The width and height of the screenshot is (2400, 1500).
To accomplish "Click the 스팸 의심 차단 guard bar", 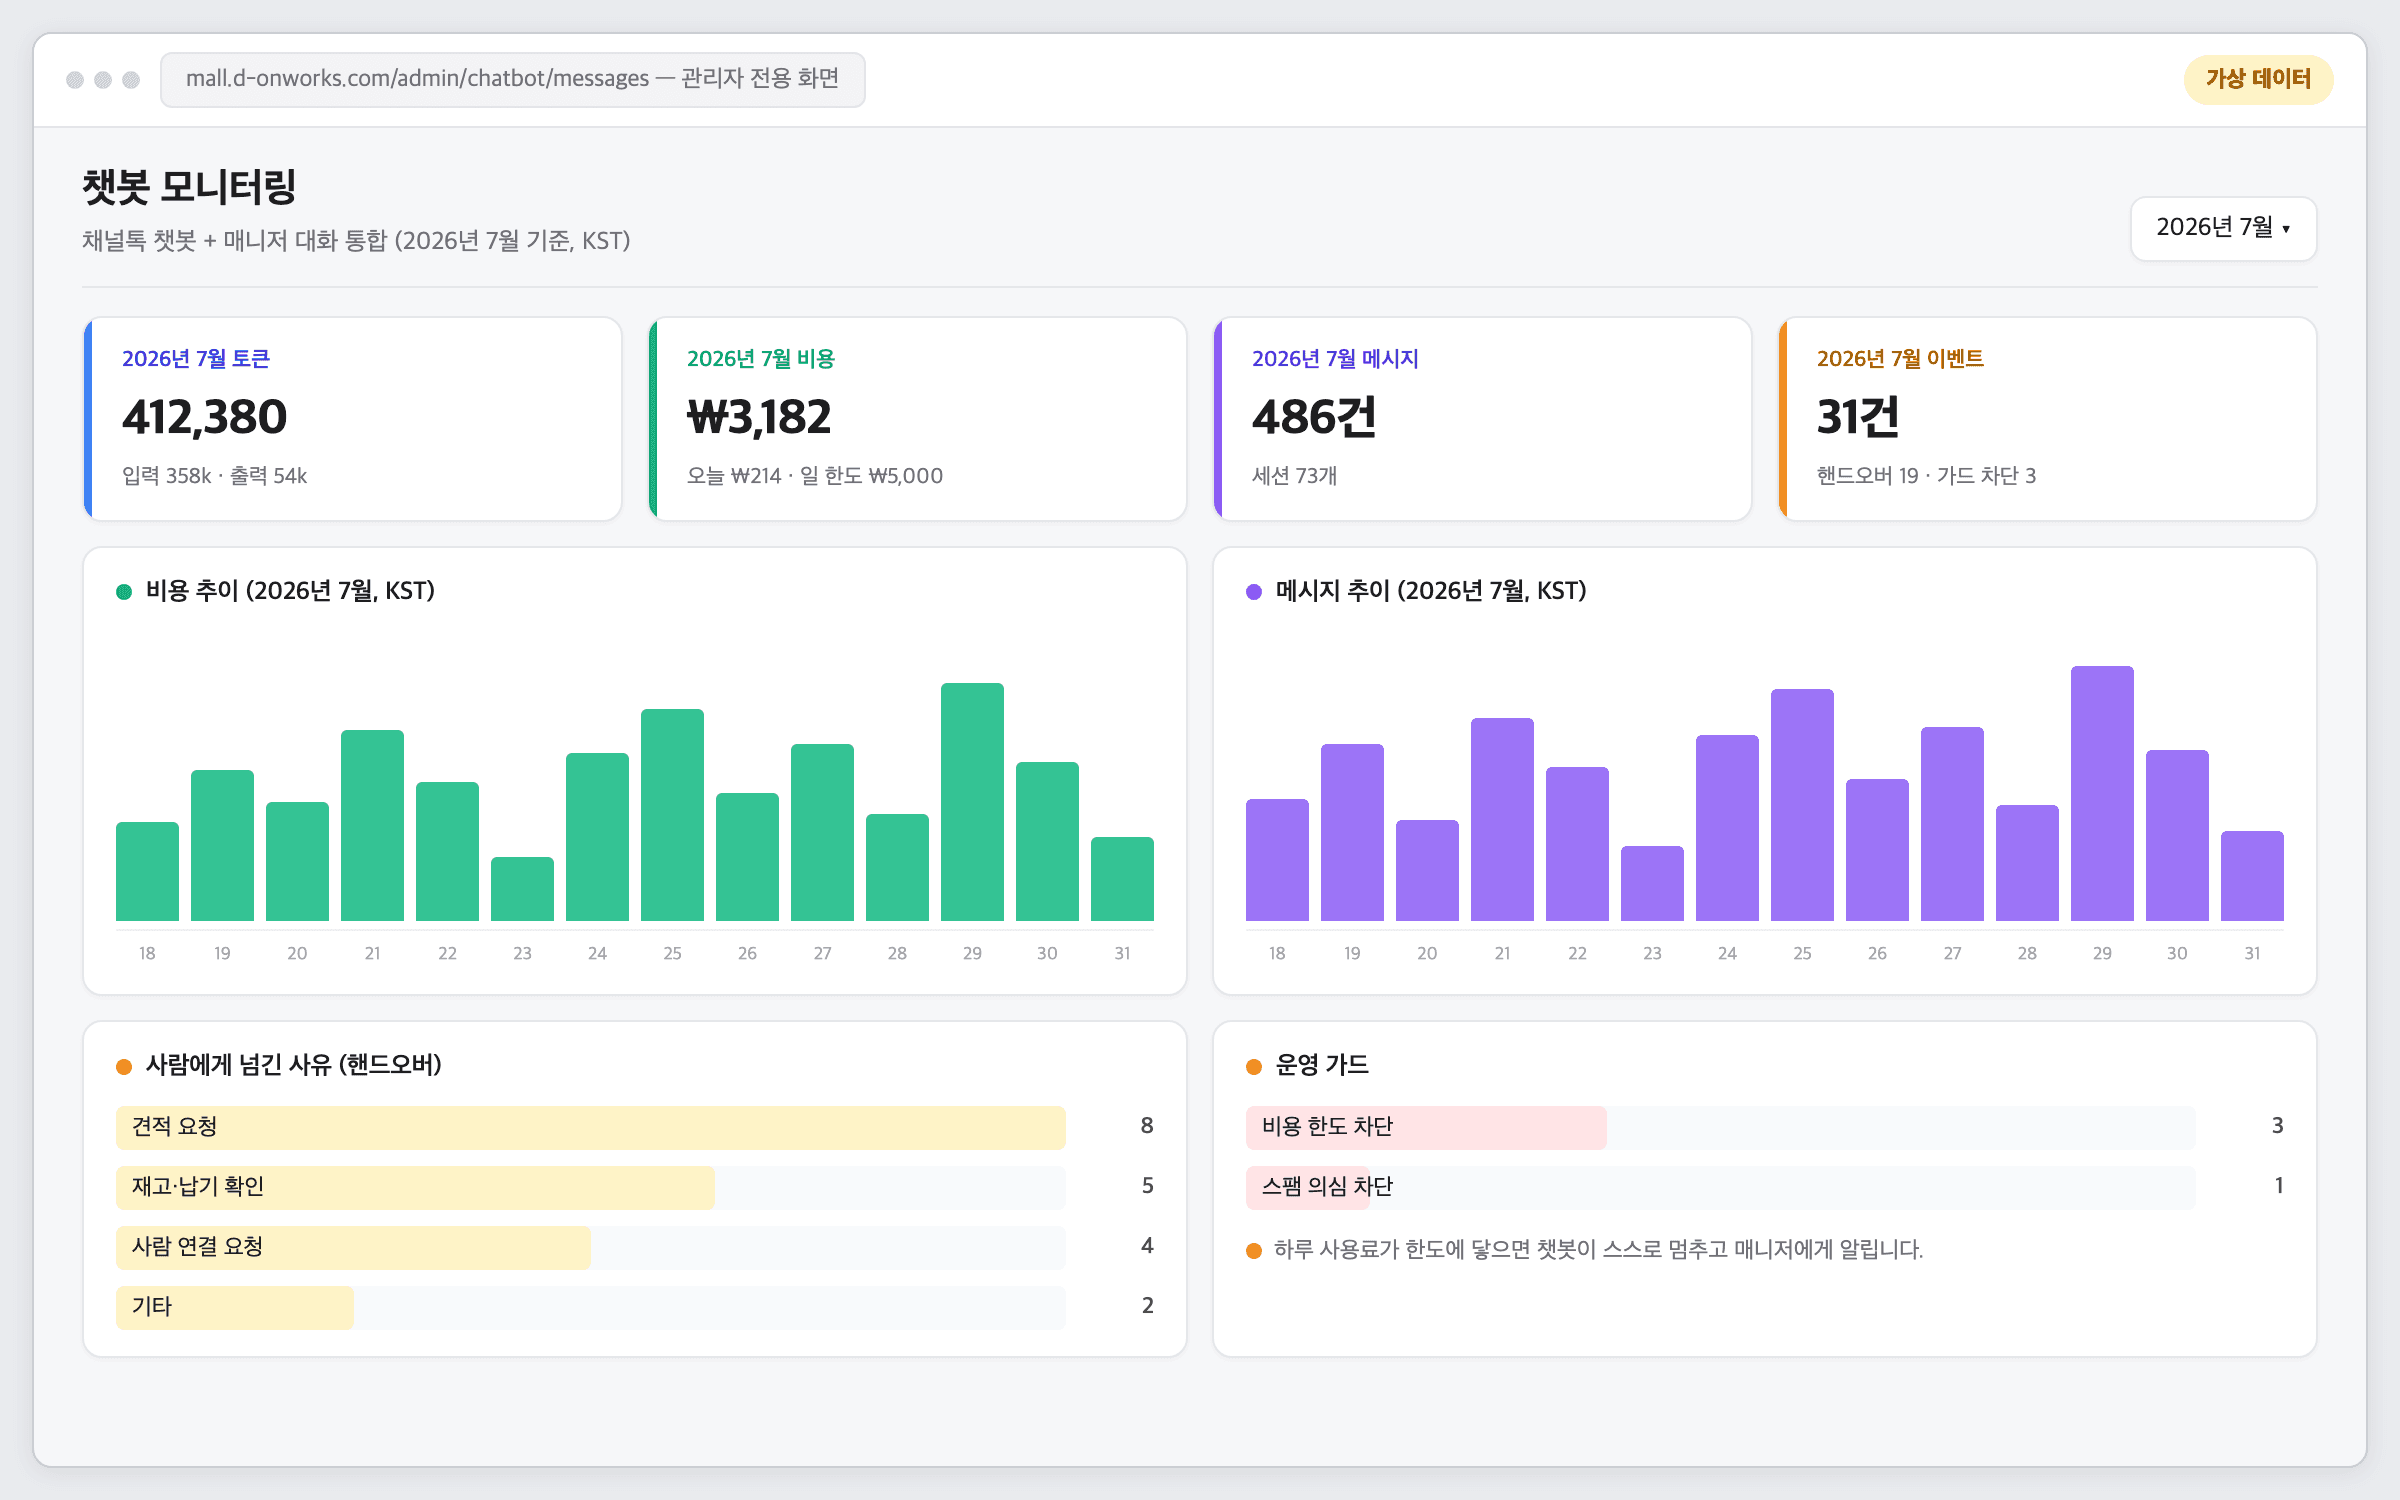I will coord(1721,1187).
